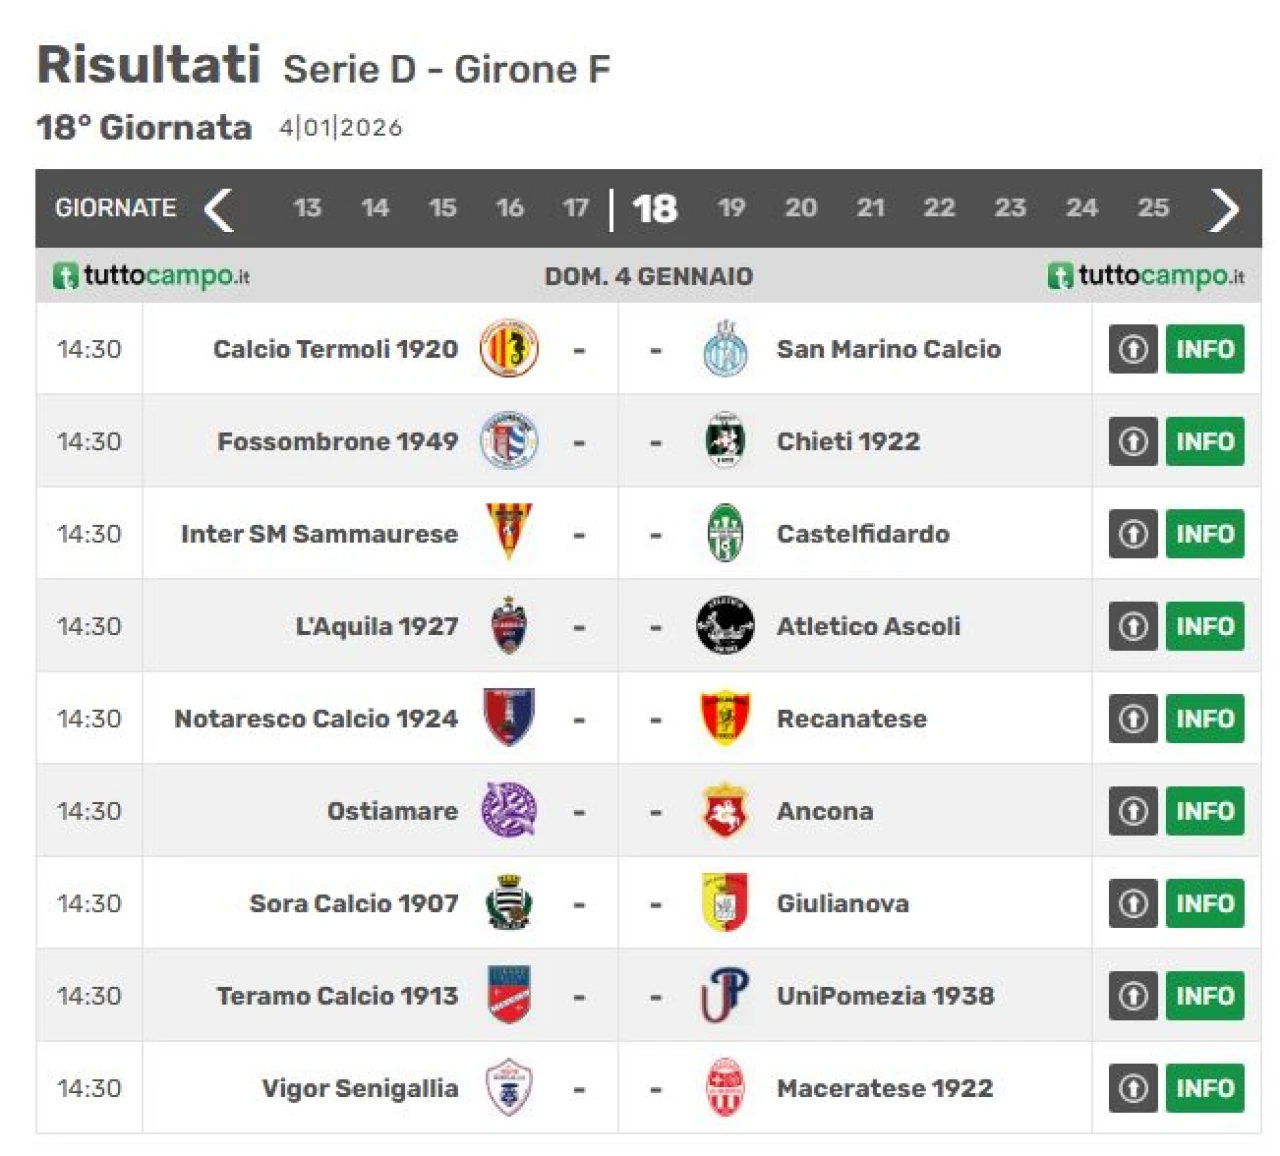
Task: Open INFO for Calcio Termoli match
Action: pyautogui.click(x=1205, y=349)
